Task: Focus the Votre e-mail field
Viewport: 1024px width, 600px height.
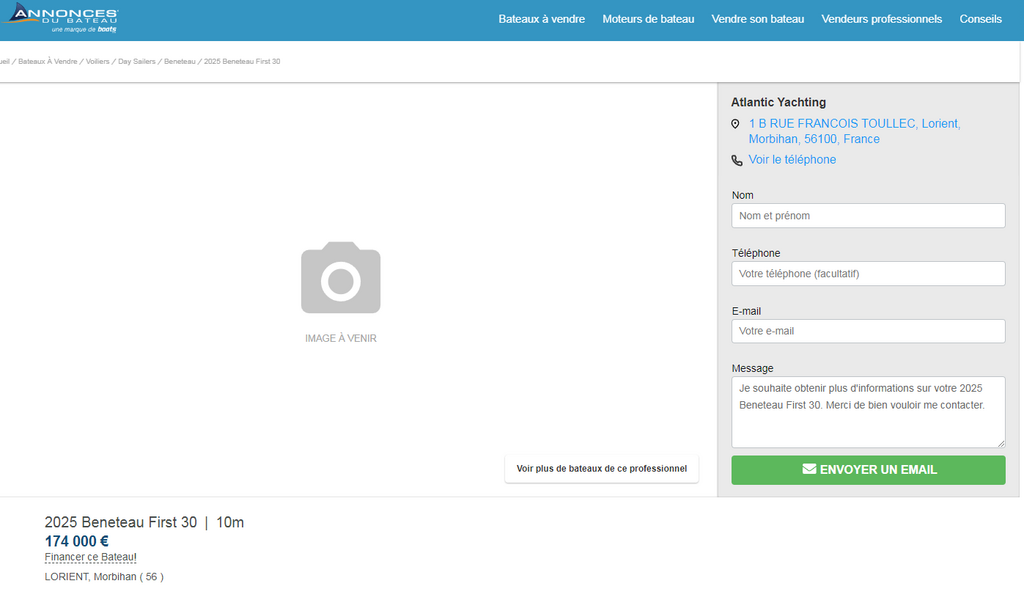Action: pos(868,331)
